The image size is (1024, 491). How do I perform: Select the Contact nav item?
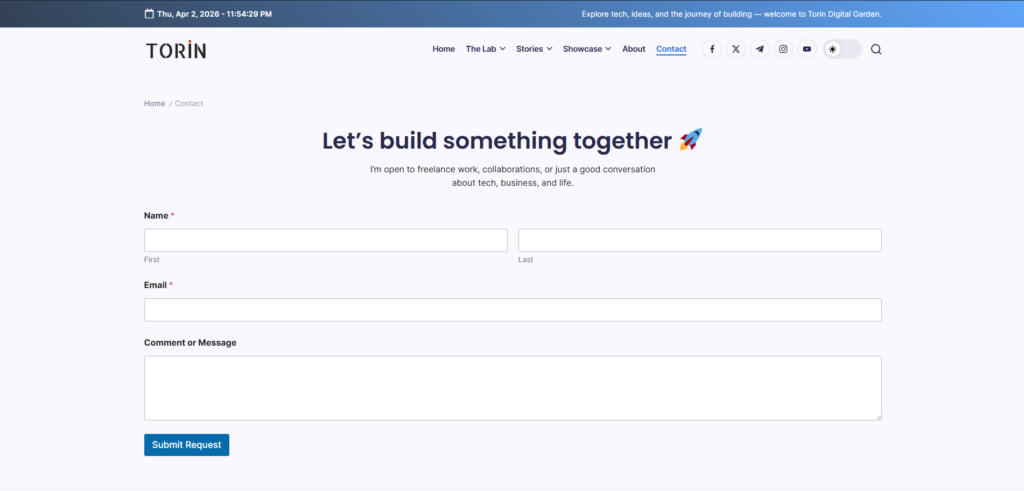click(671, 49)
